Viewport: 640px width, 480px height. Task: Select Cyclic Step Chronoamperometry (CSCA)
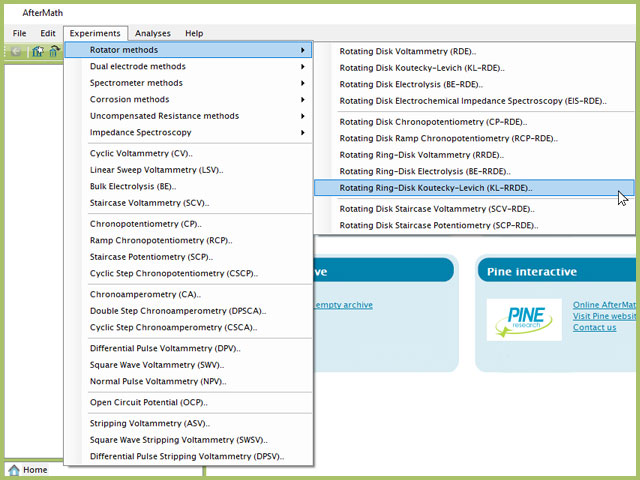pyautogui.click(x=189, y=328)
